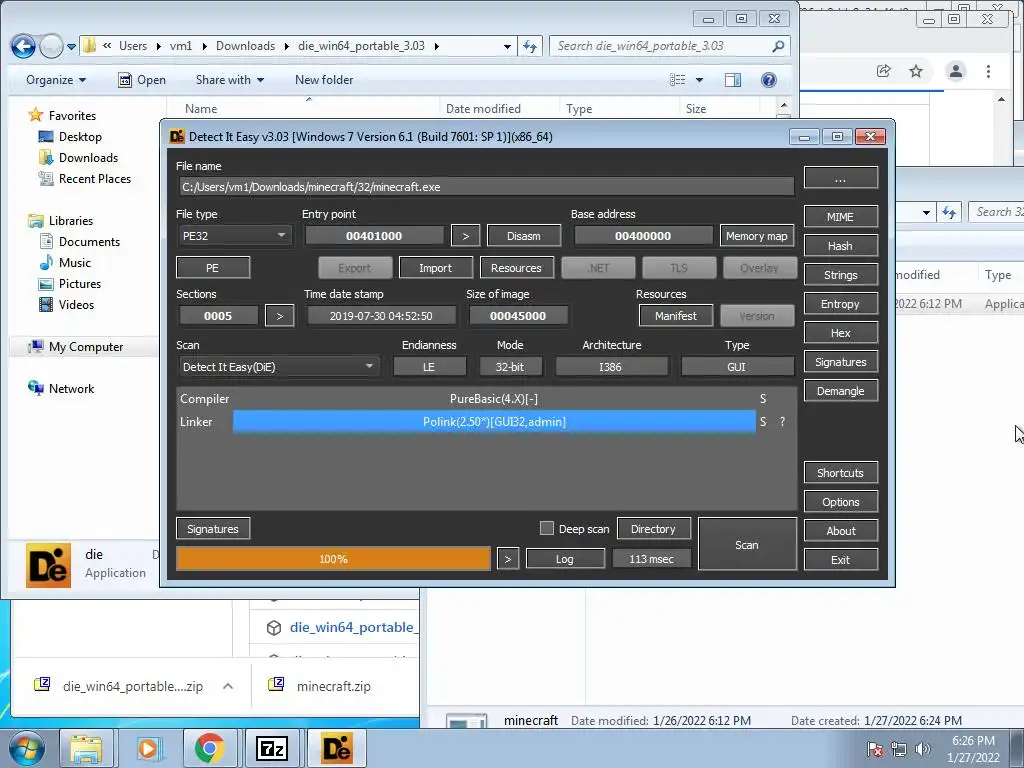
Task: Open the Disasm view
Action: coord(524,236)
